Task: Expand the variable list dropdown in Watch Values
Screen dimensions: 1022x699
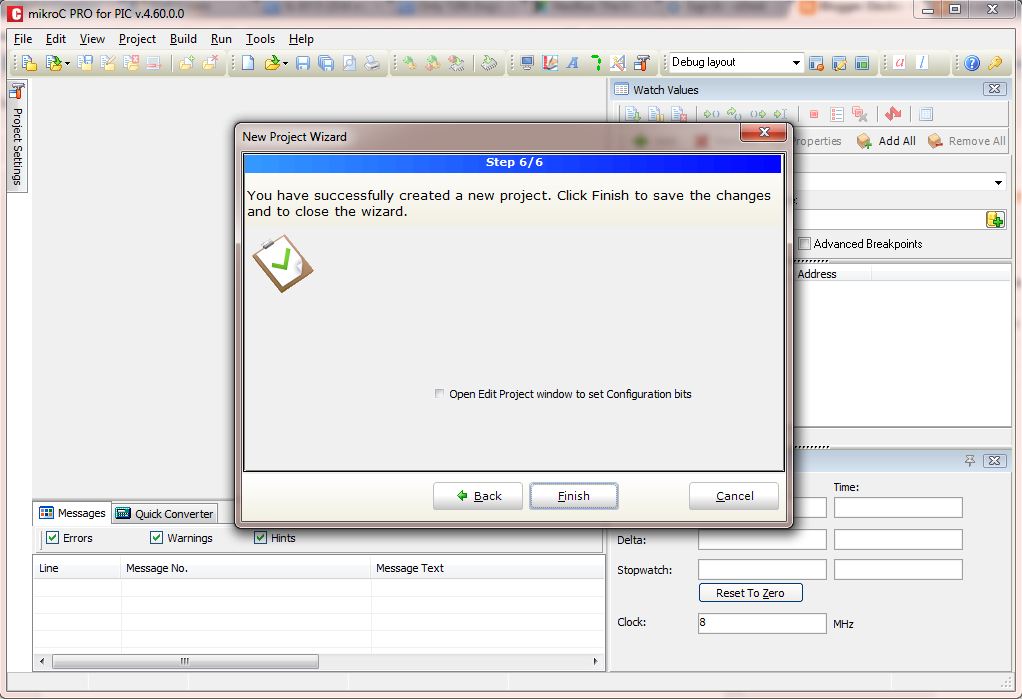Action: 998,183
